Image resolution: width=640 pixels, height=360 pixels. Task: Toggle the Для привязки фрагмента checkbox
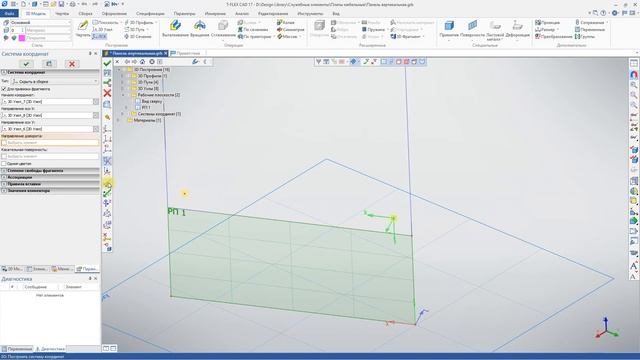(x=4, y=89)
